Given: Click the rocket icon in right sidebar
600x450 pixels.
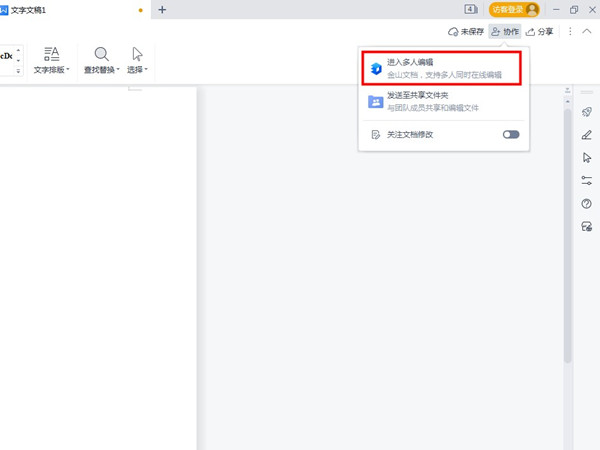Looking at the screenshot, I should pos(587,112).
